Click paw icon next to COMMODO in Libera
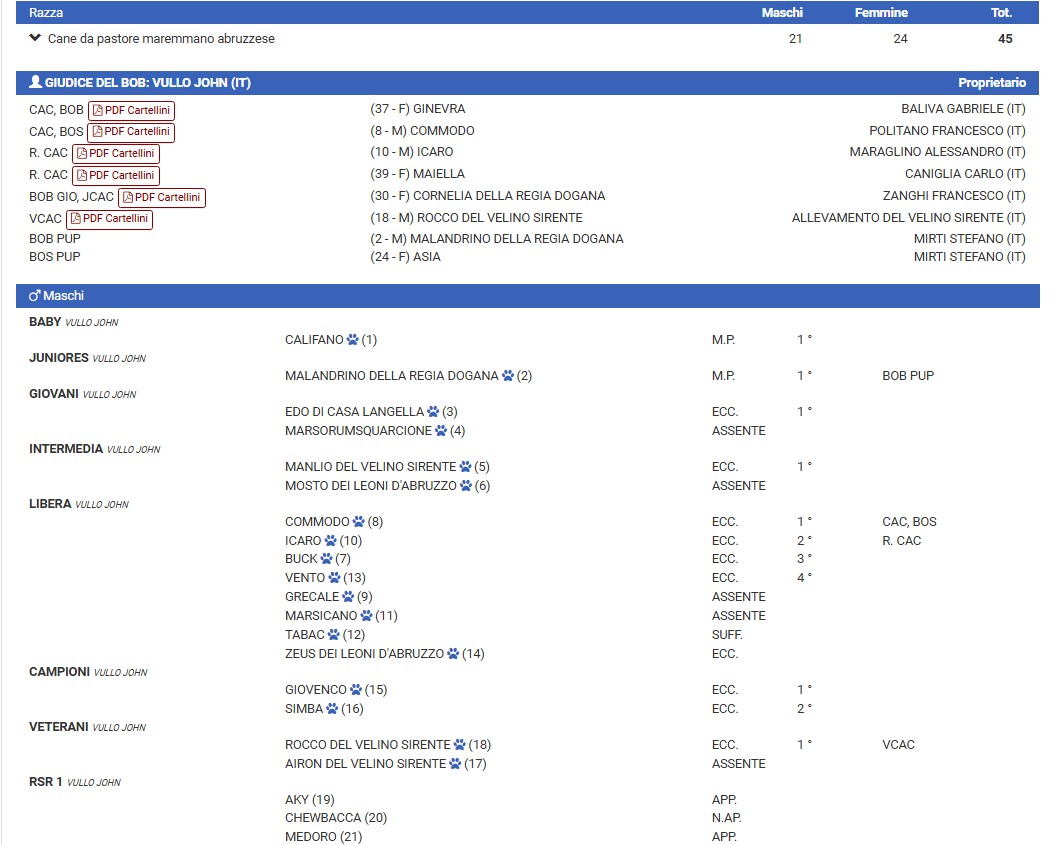Image resolution: width=1053 pixels, height=845 pixels. tap(358, 522)
